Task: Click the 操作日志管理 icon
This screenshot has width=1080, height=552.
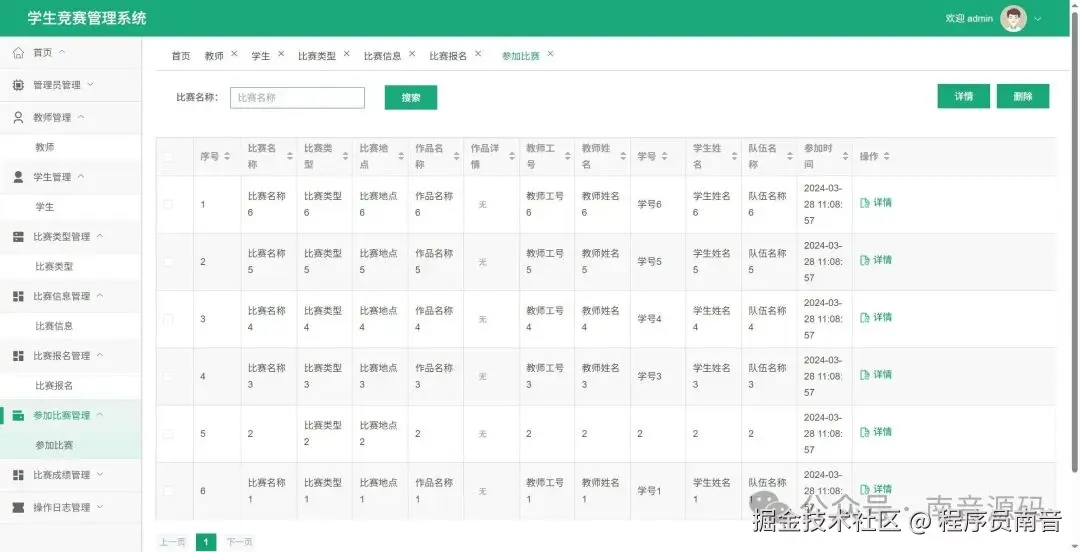Action: [x=19, y=507]
